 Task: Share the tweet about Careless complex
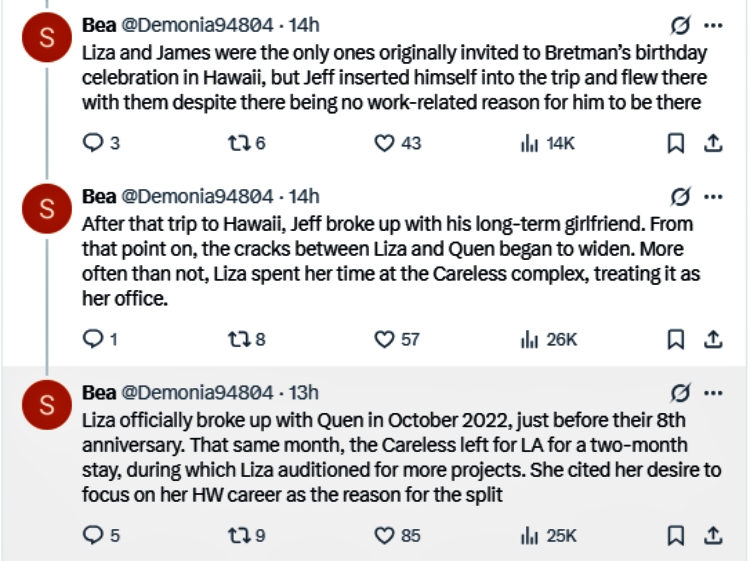713,340
